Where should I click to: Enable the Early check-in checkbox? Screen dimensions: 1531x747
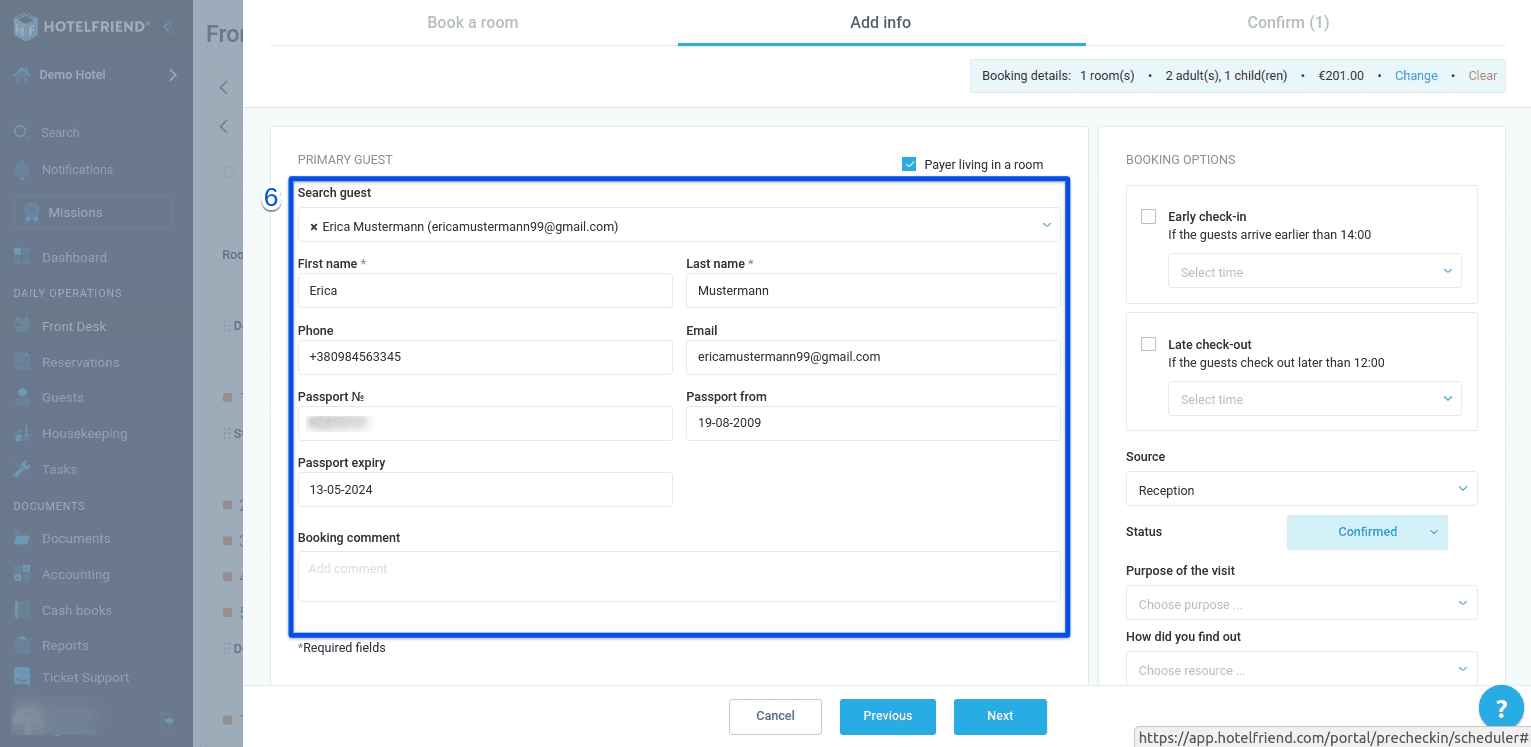click(x=1147, y=216)
